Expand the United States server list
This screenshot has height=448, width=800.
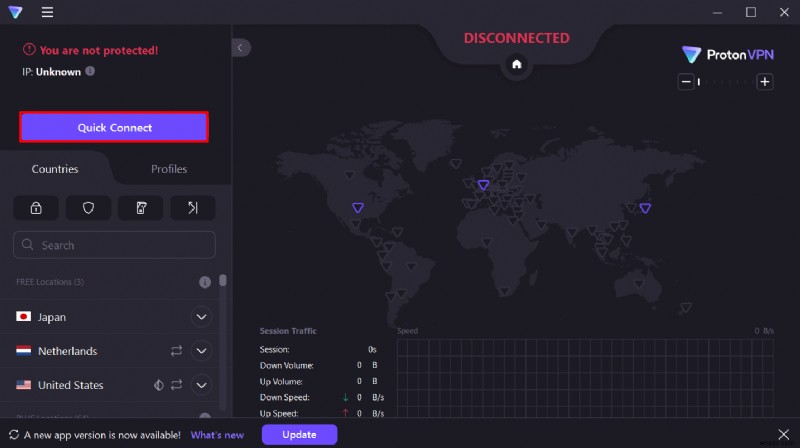(202, 385)
